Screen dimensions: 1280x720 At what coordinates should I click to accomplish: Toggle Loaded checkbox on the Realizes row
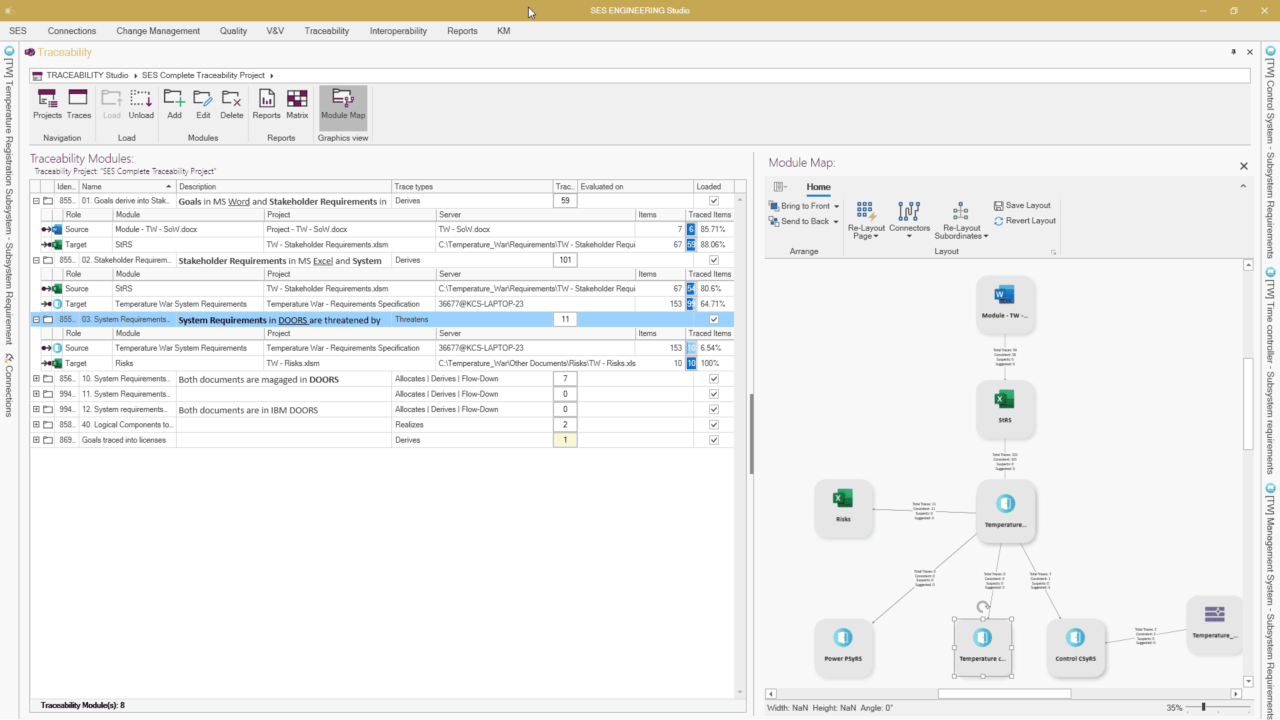(x=713, y=424)
